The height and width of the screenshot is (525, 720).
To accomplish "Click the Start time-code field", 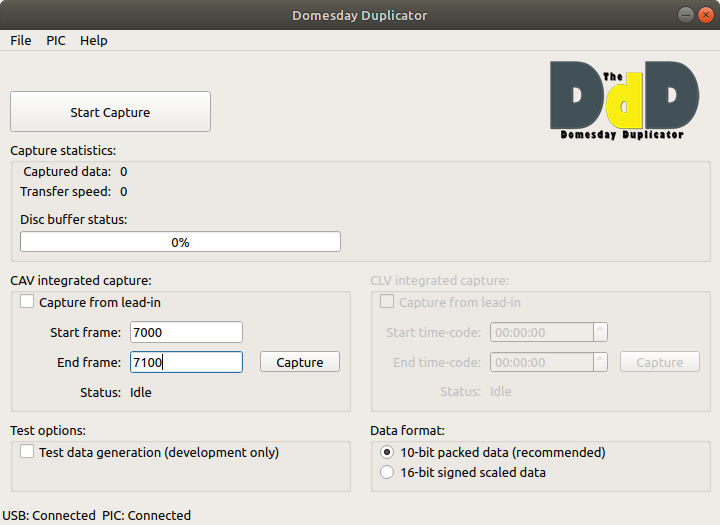I will tap(542, 332).
